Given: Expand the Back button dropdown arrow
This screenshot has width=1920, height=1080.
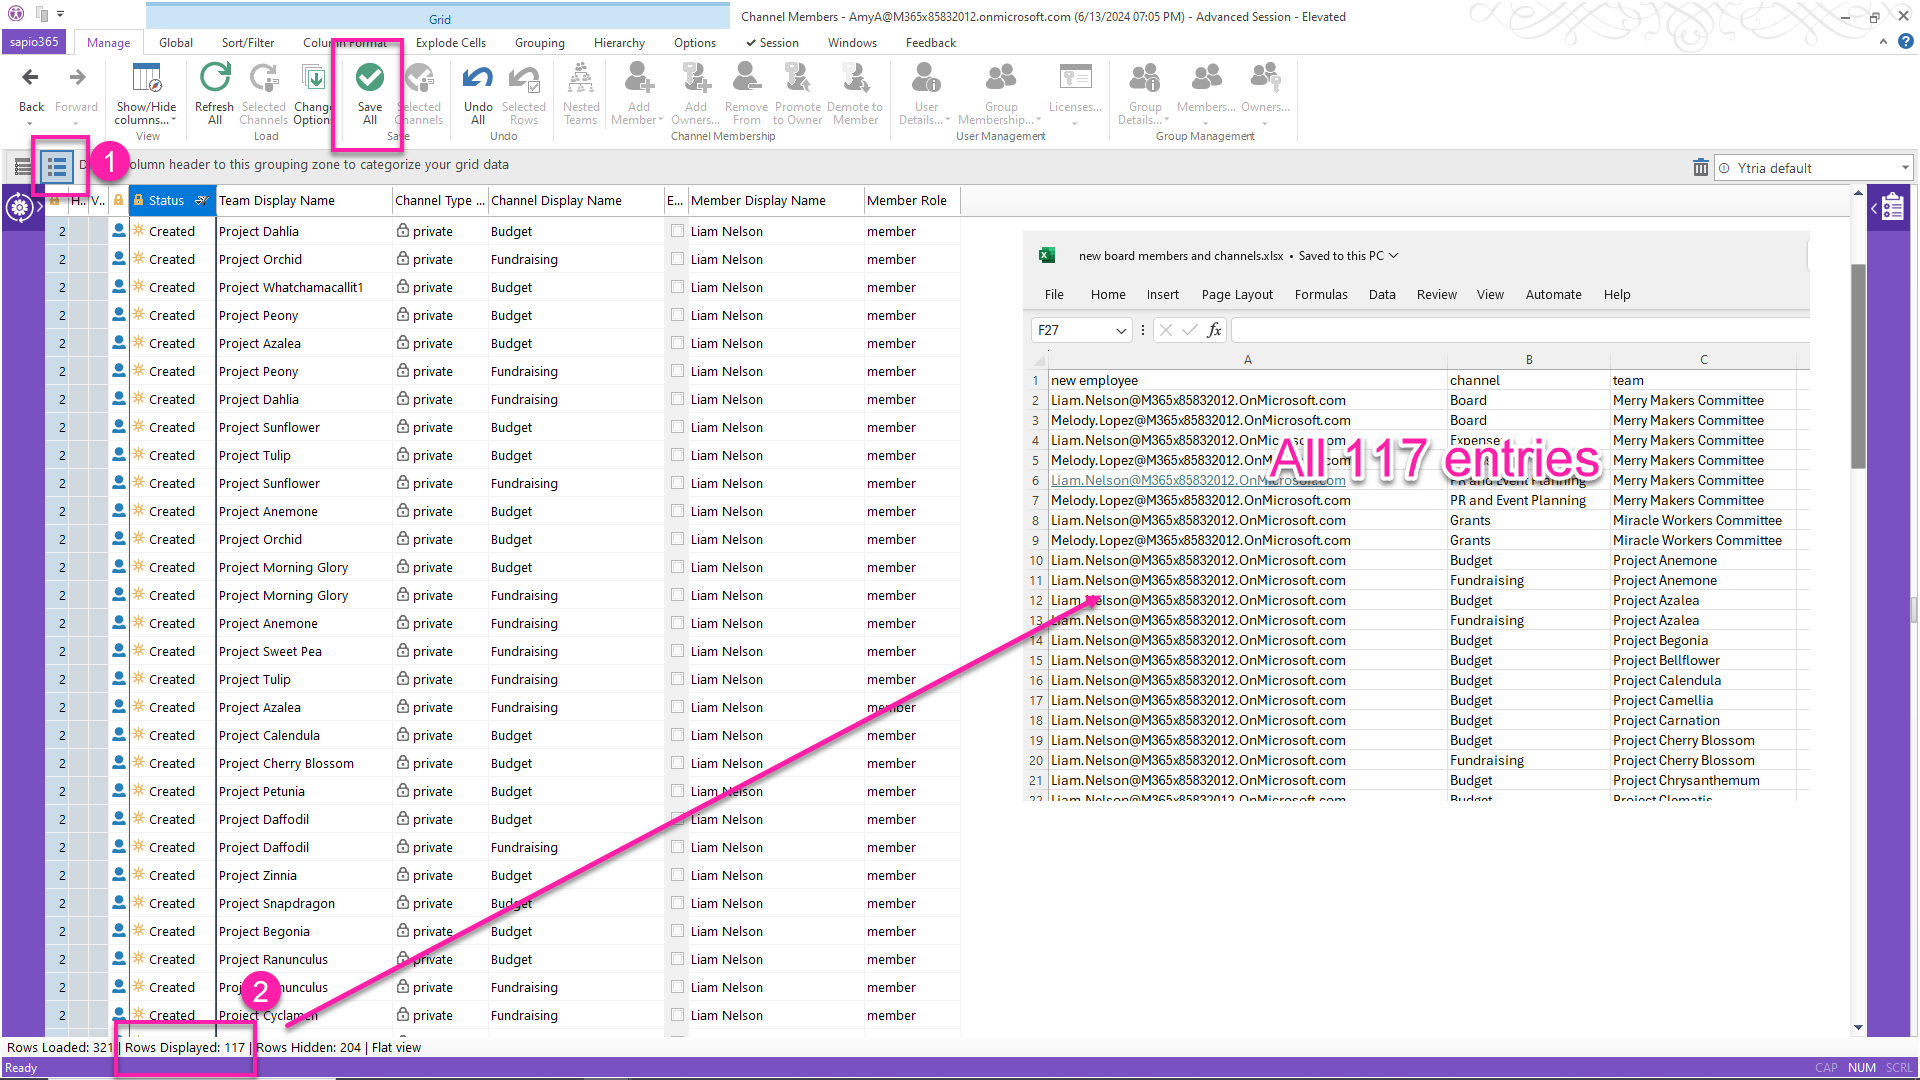Looking at the screenshot, I should pyautogui.click(x=31, y=124).
